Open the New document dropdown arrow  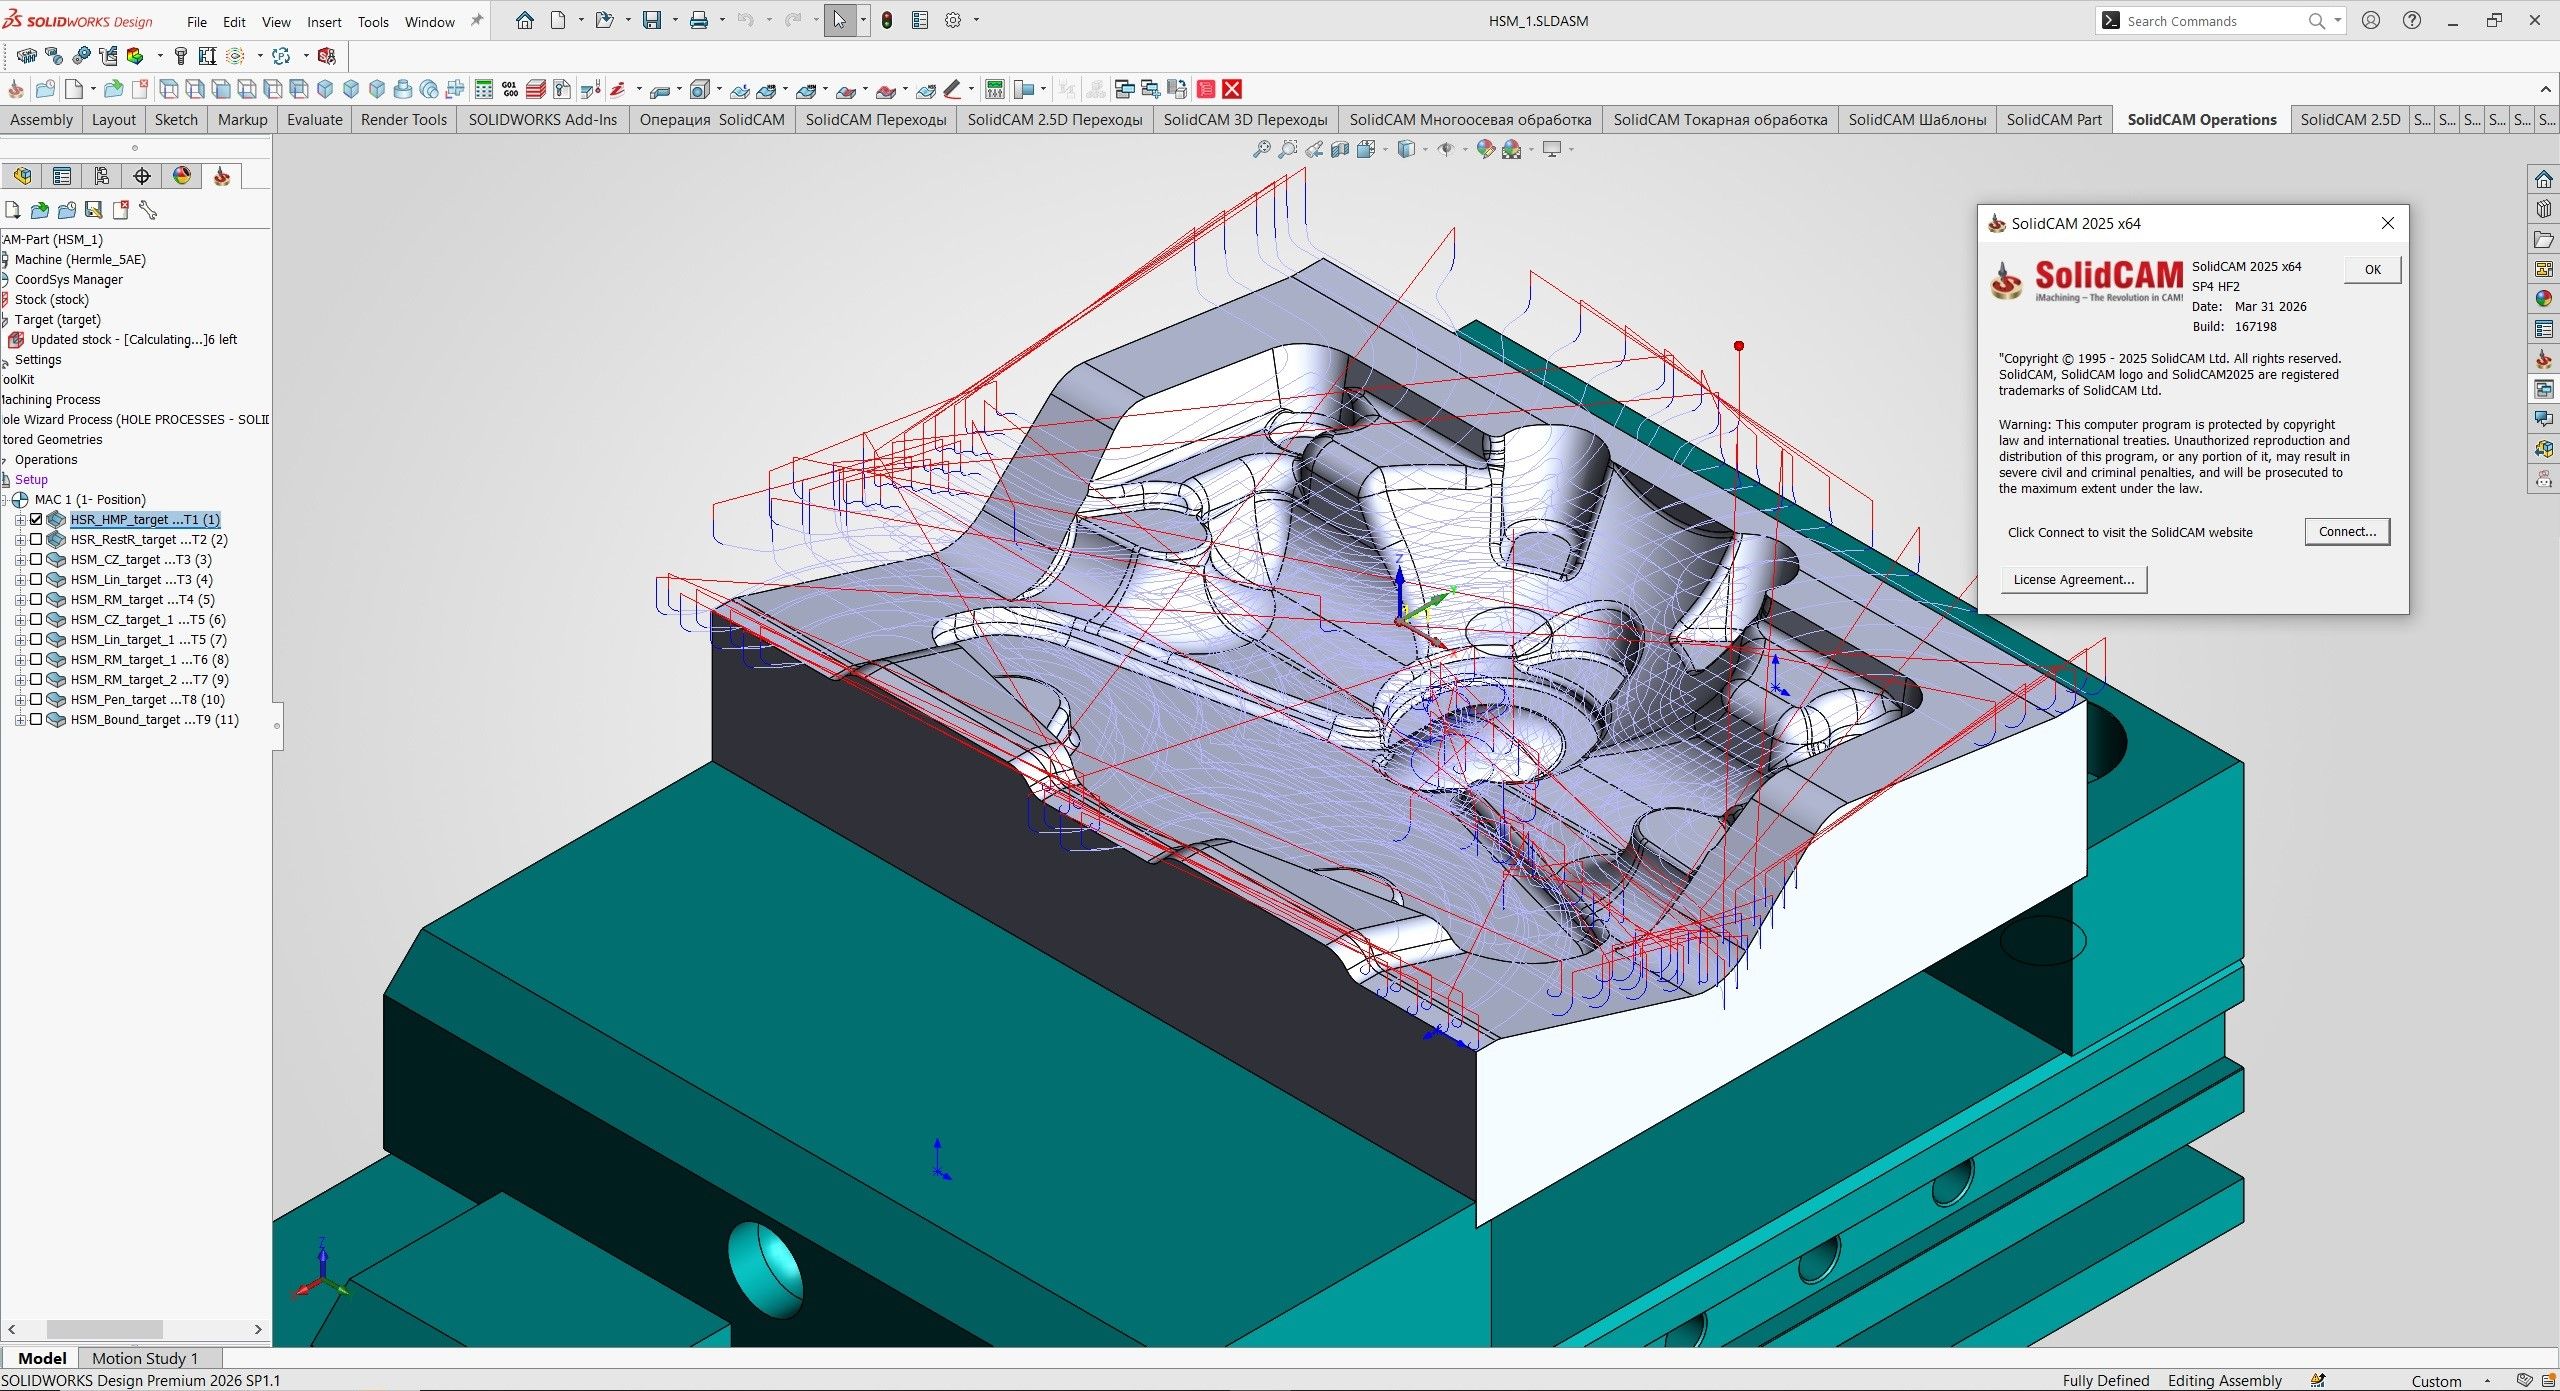pos(580,20)
